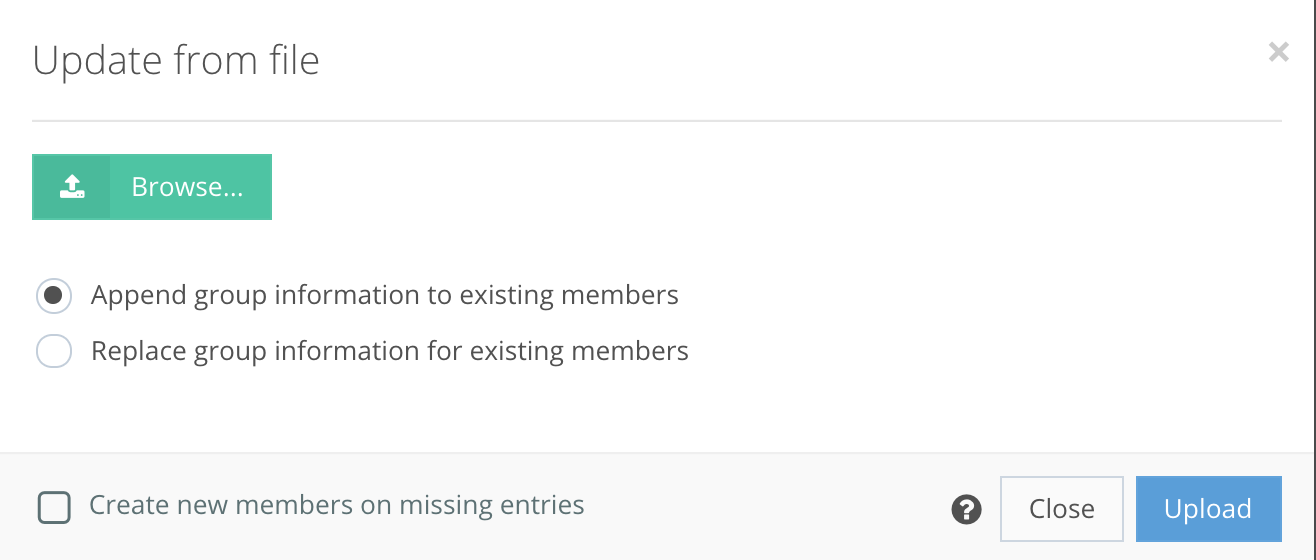Enable Create new members on missing entries
The height and width of the screenshot is (560, 1316).
(x=54, y=507)
